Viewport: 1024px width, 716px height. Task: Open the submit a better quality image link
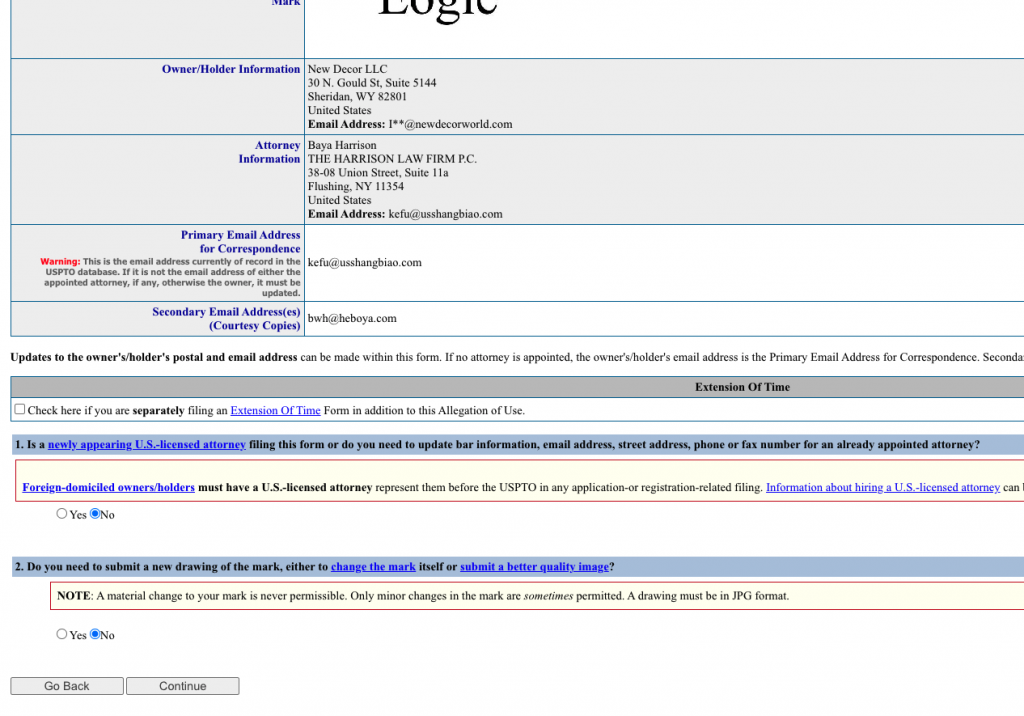tap(534, 566)
